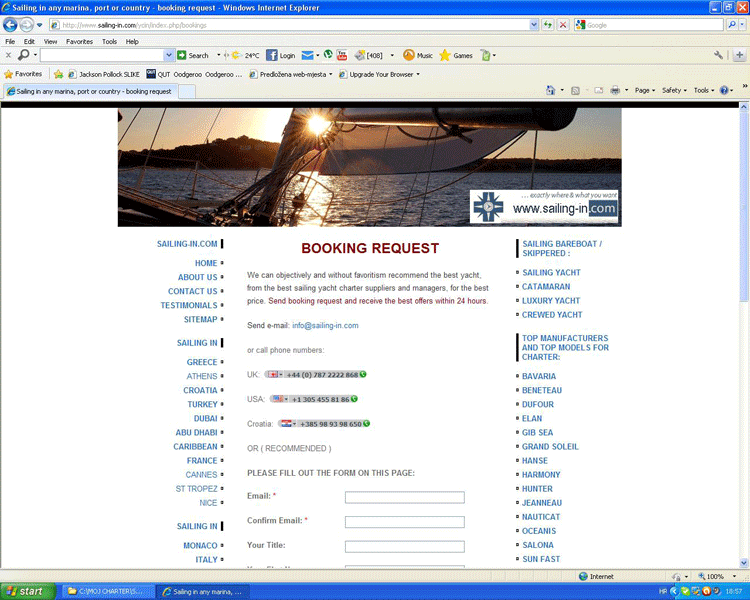The image size is (750, 600).
Task: Click the Print icon in command bar
Action: pos(615,90)
